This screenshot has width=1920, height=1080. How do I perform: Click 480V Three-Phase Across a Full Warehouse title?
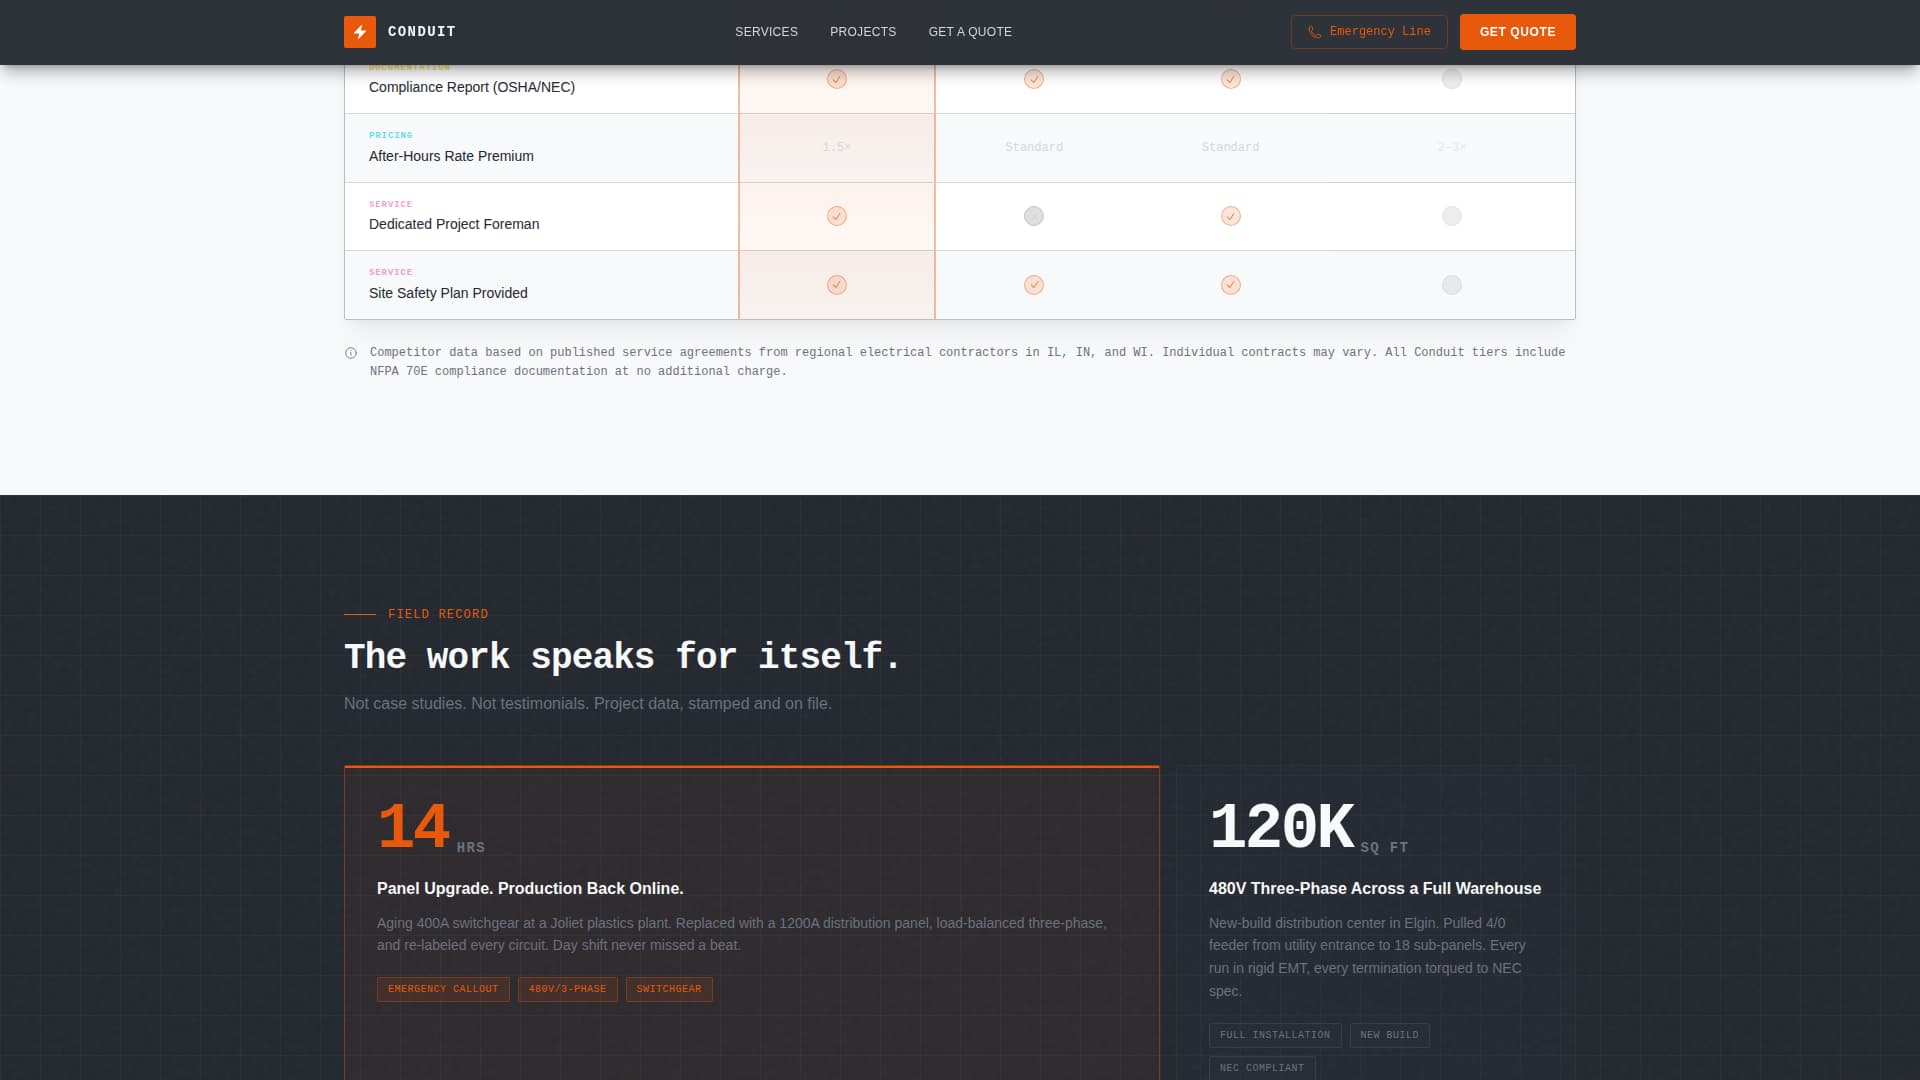pyautogui.click(x=1375, y=888)
